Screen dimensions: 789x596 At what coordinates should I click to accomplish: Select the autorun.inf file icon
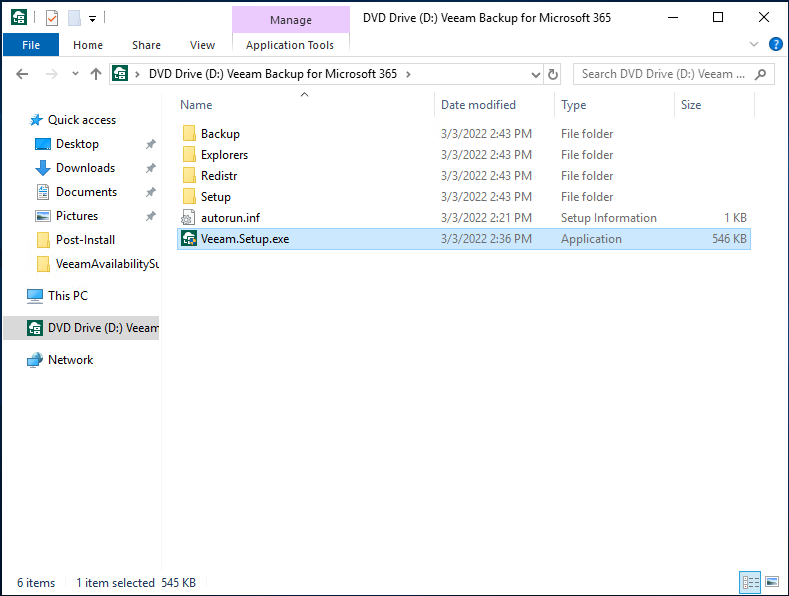pos(188,218)
